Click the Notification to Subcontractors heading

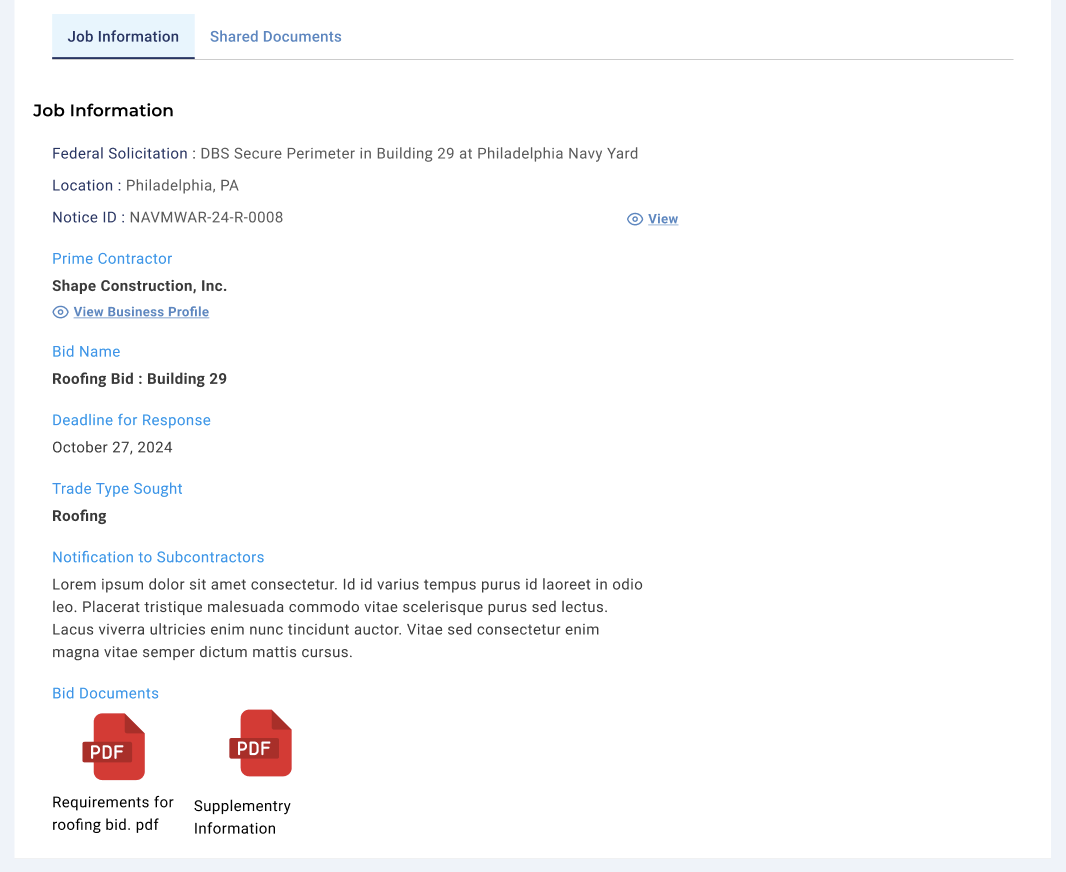tap(158, 557)
